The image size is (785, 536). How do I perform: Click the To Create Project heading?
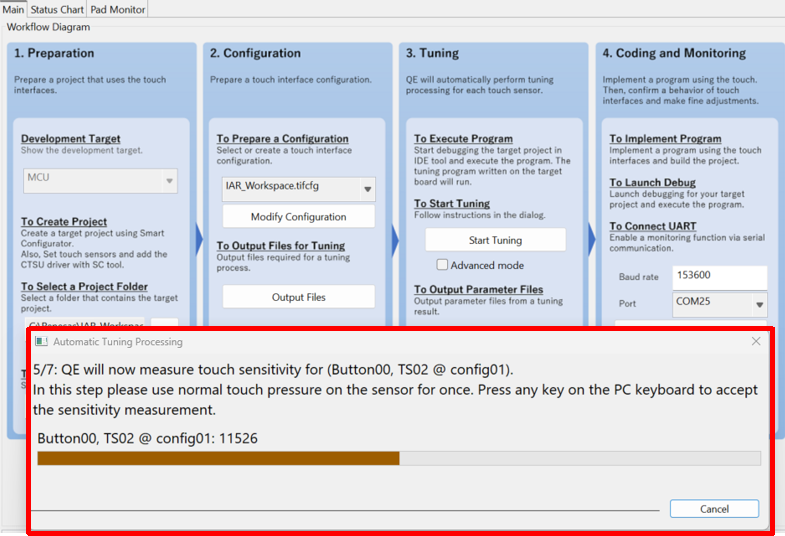click(x=64, y=222)
